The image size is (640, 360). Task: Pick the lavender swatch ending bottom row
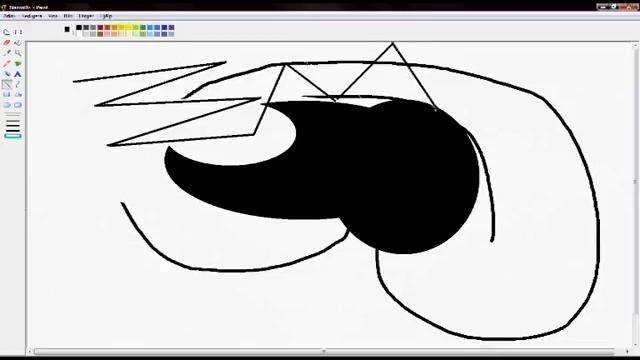(171, 34)
